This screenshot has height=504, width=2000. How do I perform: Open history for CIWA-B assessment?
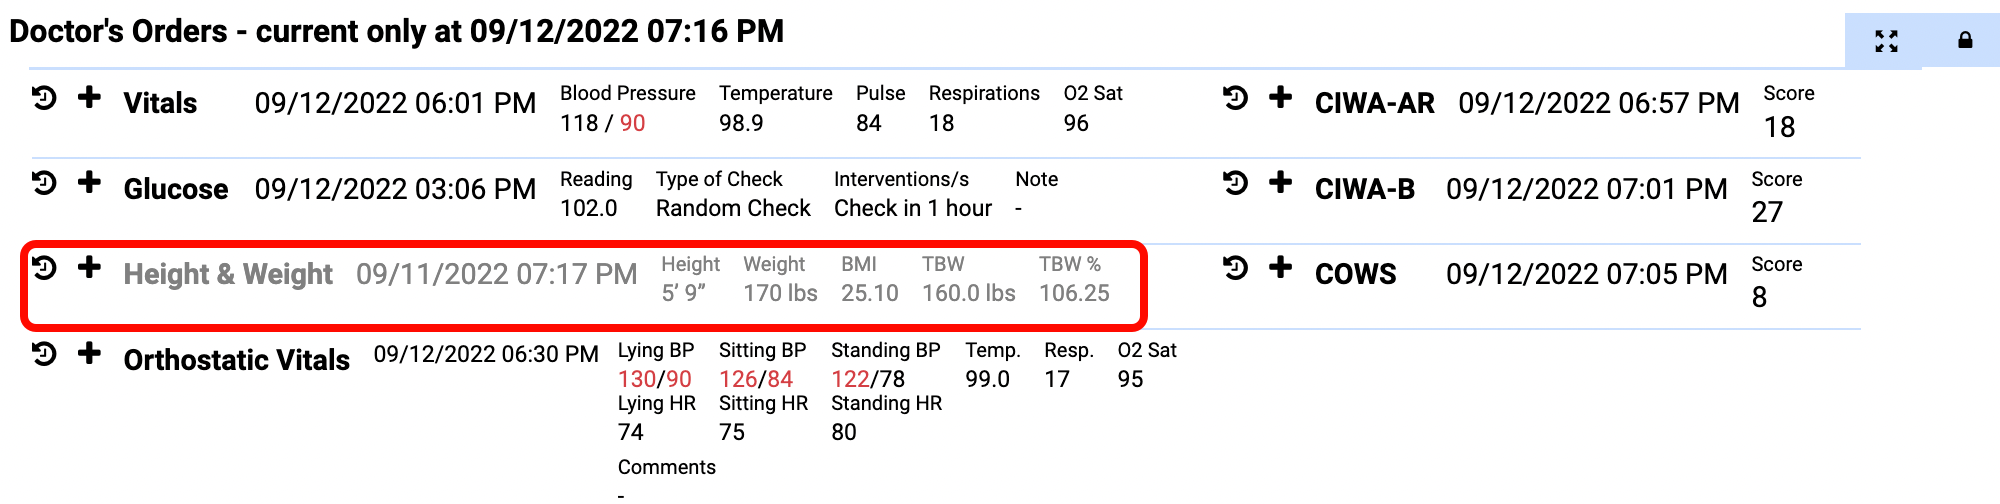[1235, 183]
